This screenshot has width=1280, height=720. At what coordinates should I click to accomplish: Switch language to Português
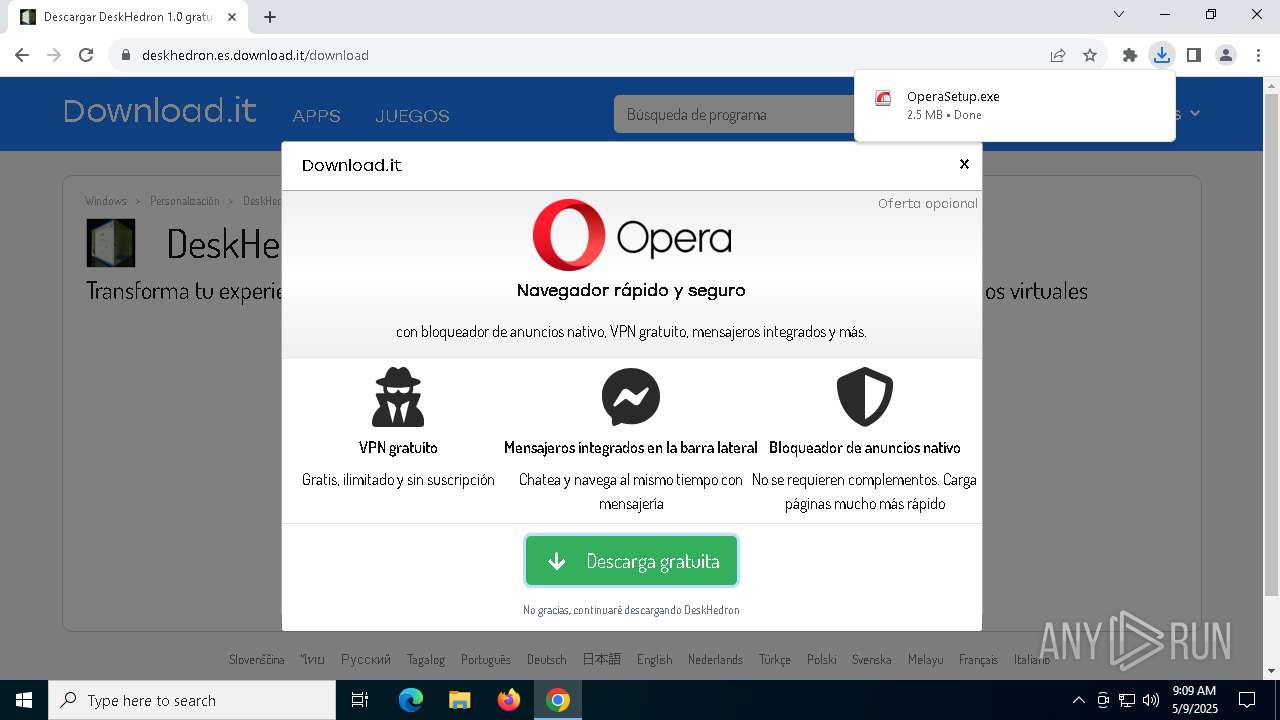[x=486, y=659]
